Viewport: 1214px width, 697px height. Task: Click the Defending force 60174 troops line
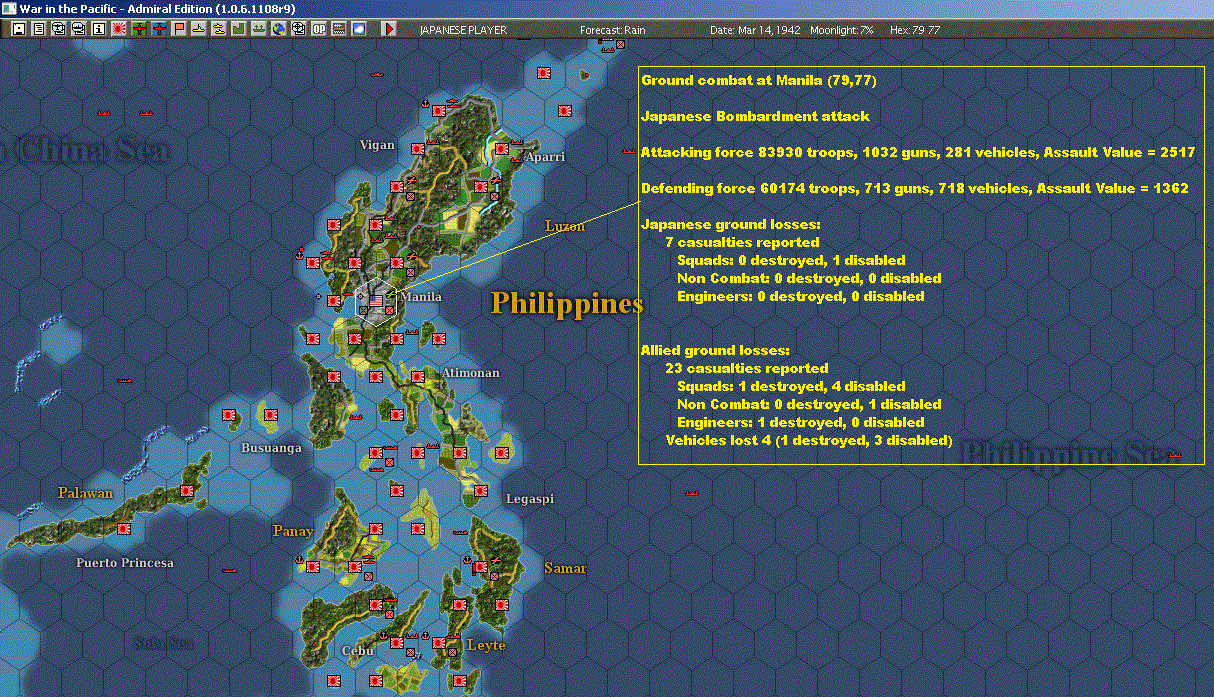[x=915, y=188]
